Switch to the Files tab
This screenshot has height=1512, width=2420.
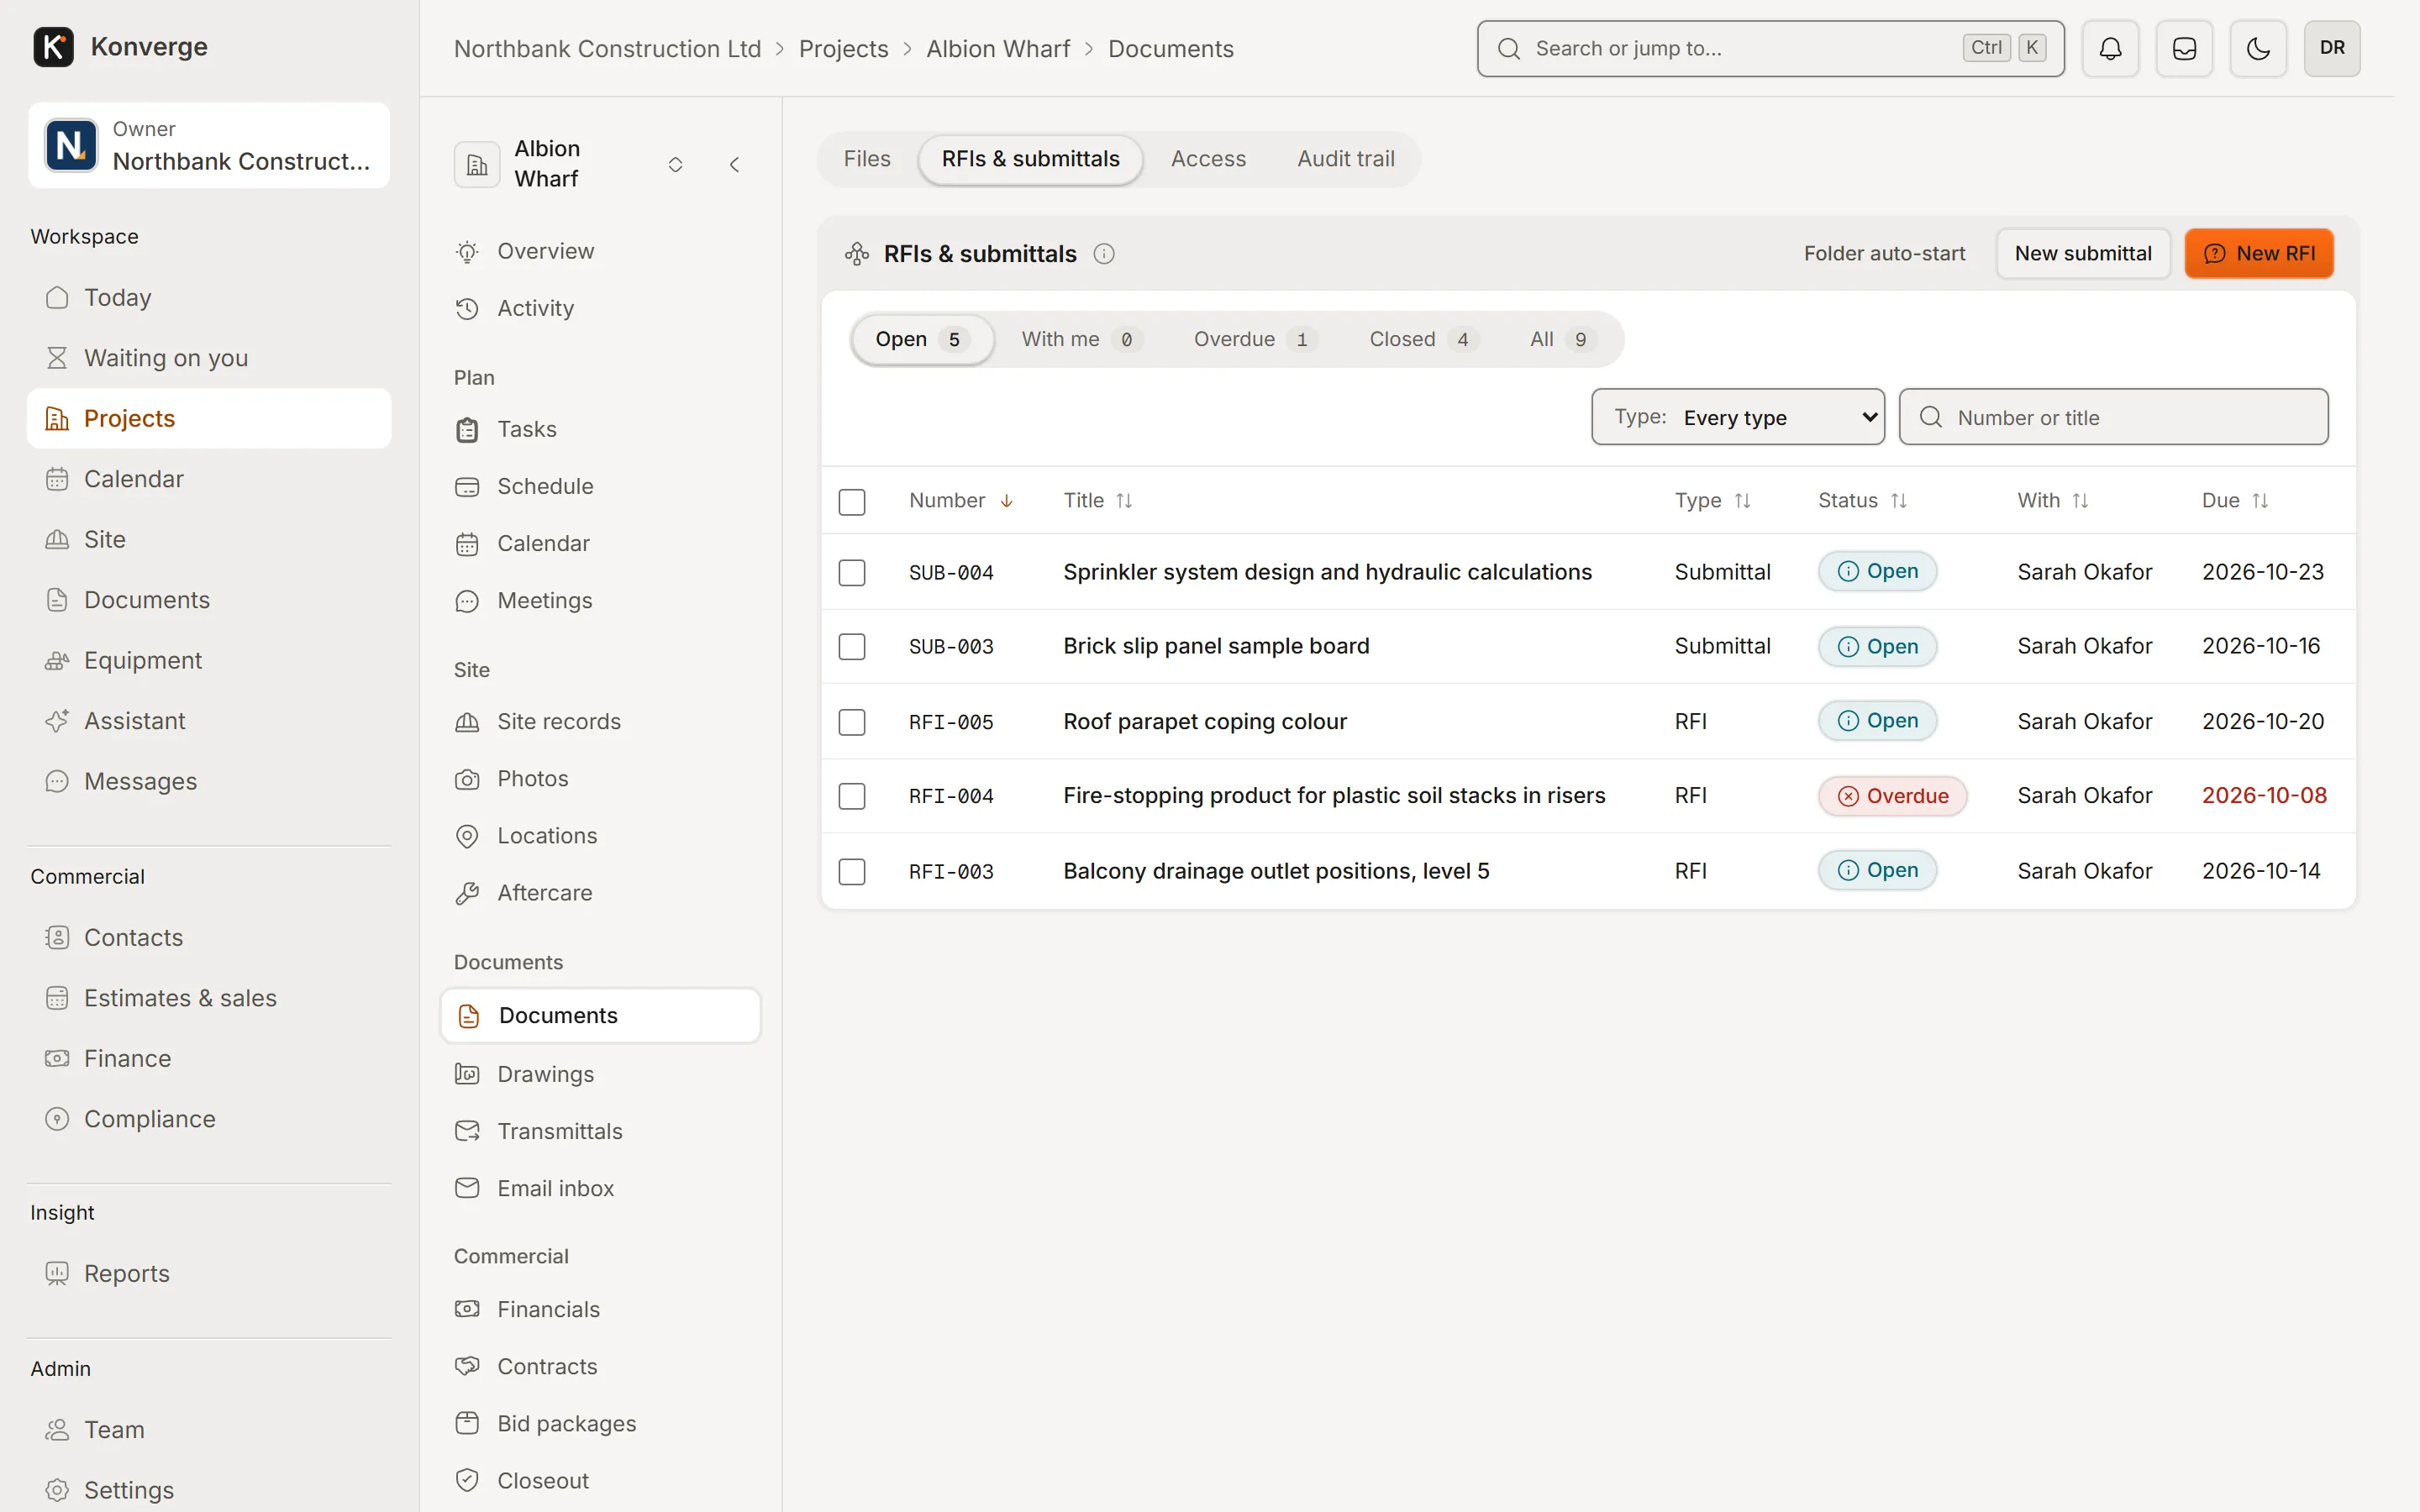866,159
